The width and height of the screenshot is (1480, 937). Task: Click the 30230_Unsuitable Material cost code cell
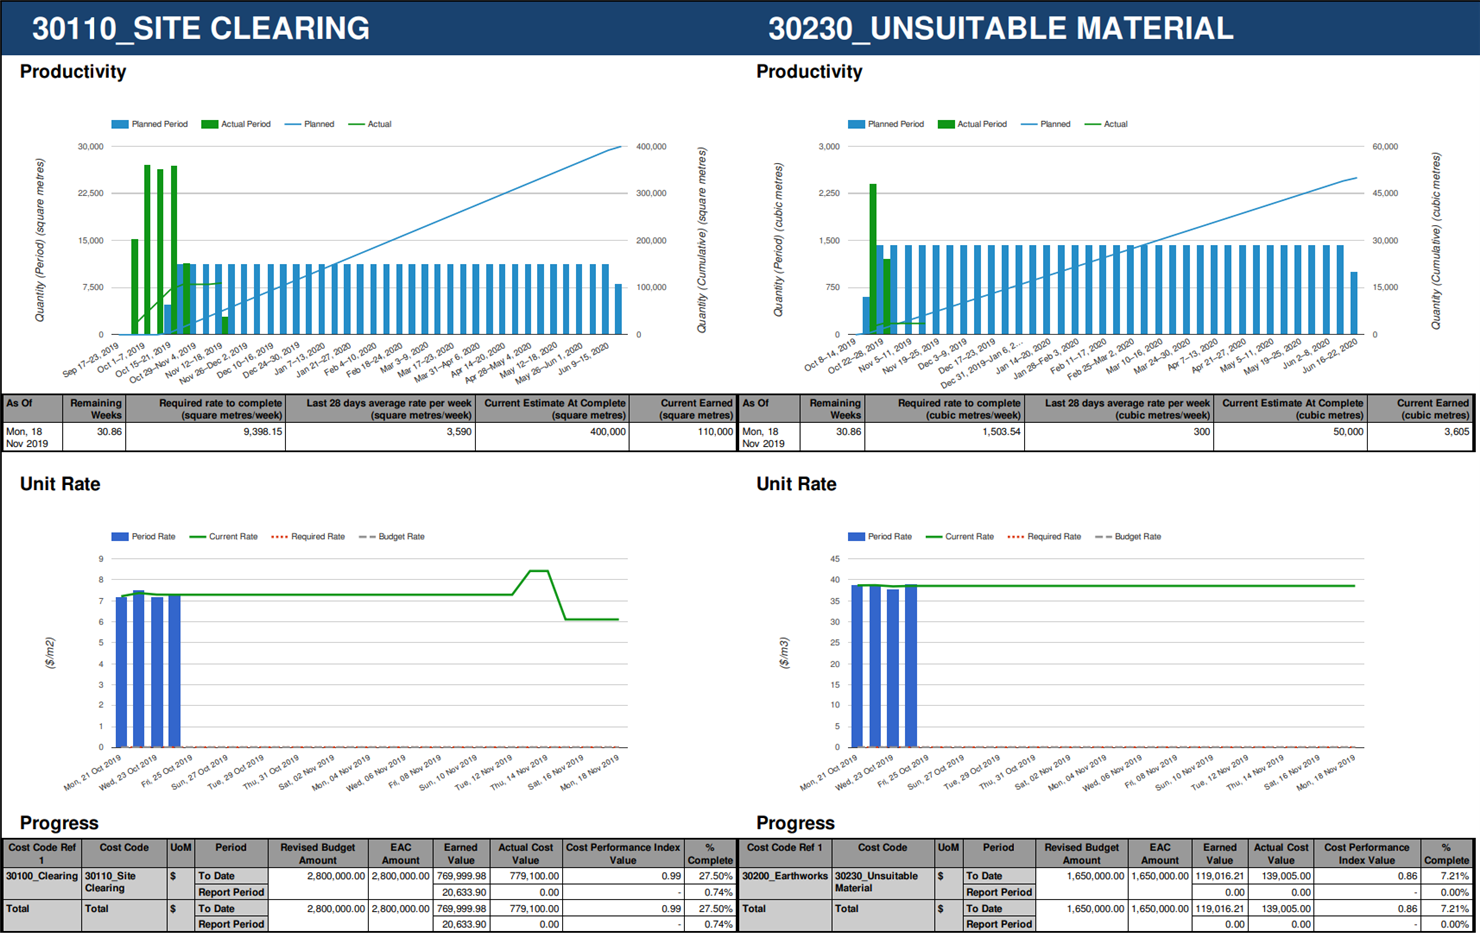tap(882, 882)
